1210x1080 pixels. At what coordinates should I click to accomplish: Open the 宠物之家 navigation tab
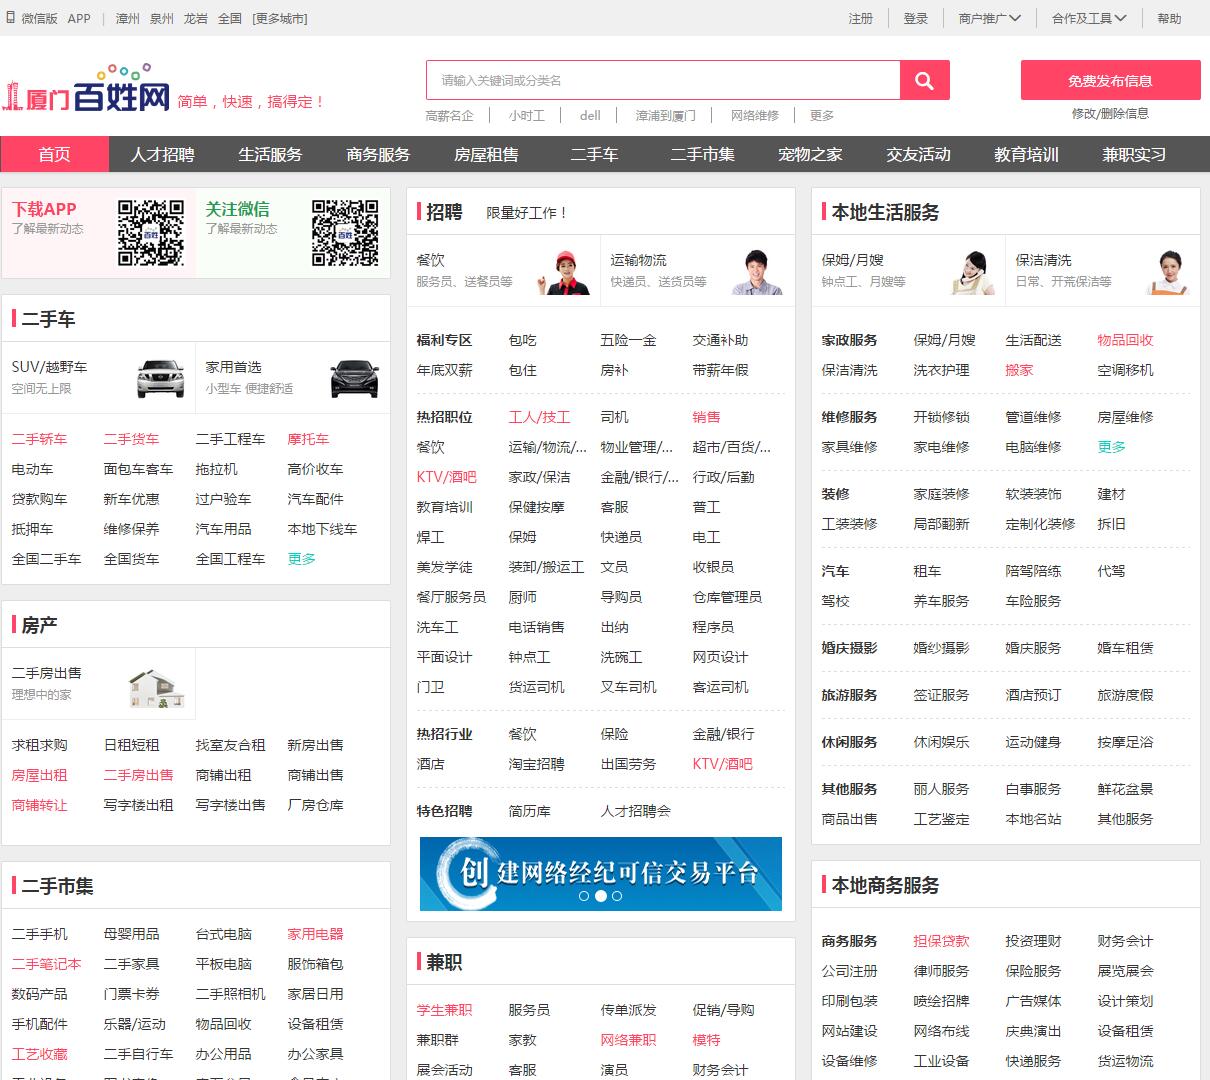tap(810, 154)
